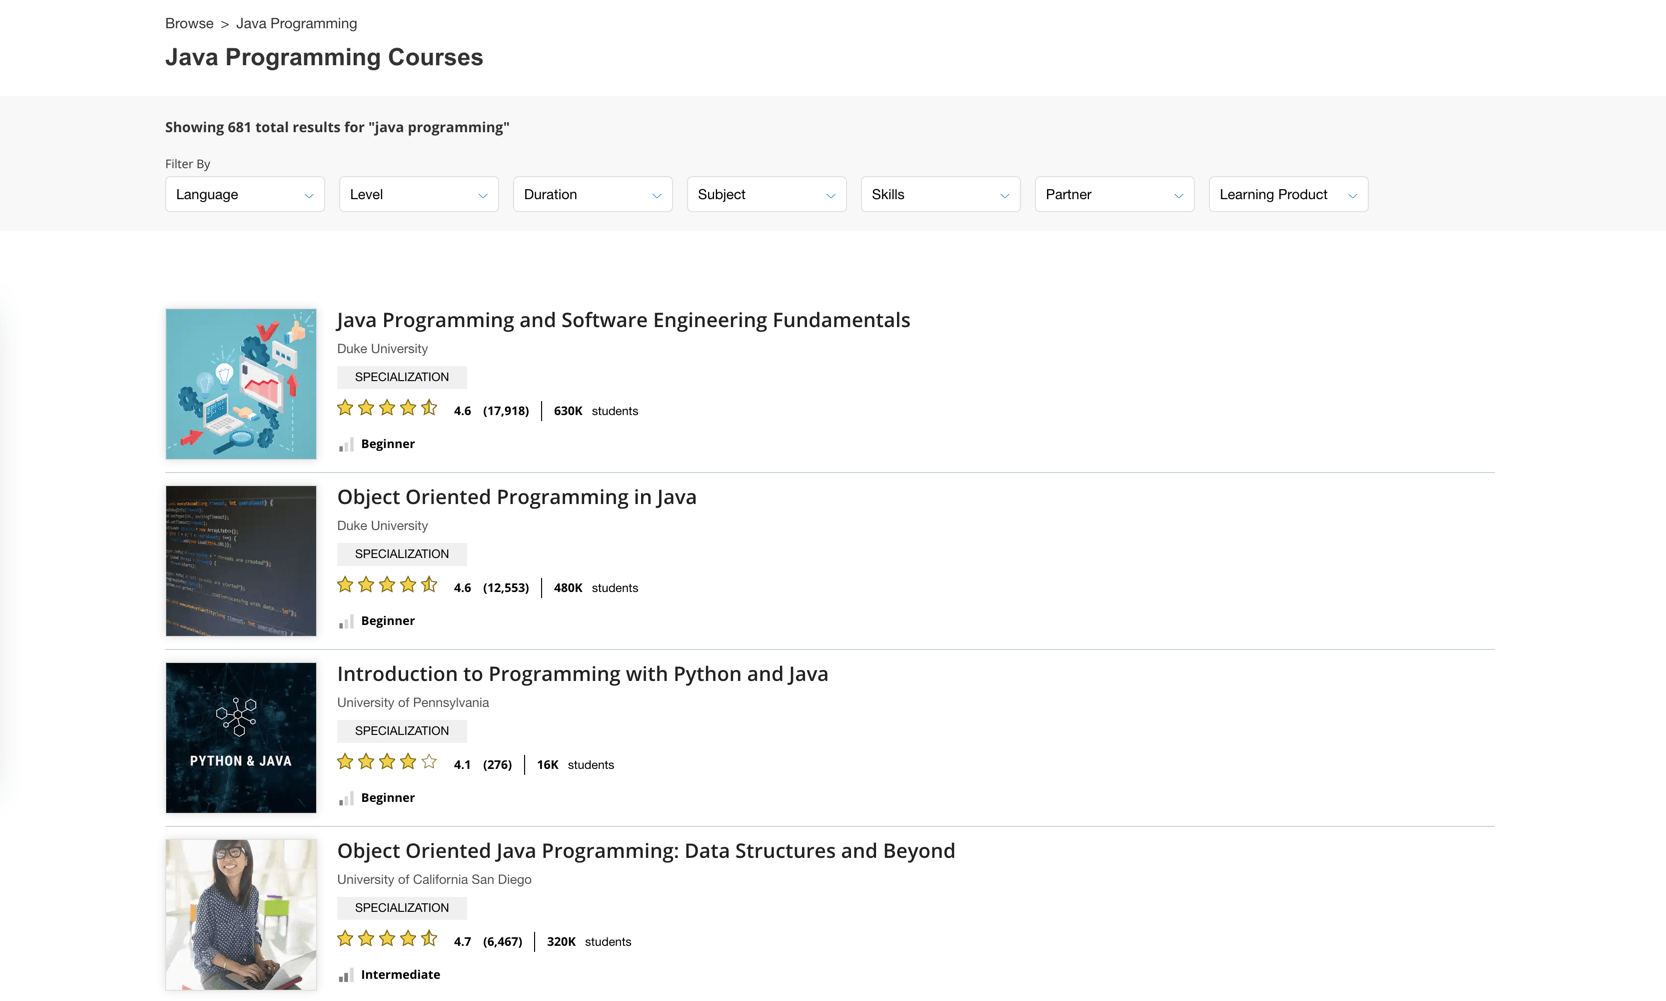This screenshot has width=1666, height=1001.
Task: Select Java Programming in the breadcrumb
Action: point(296,23)
